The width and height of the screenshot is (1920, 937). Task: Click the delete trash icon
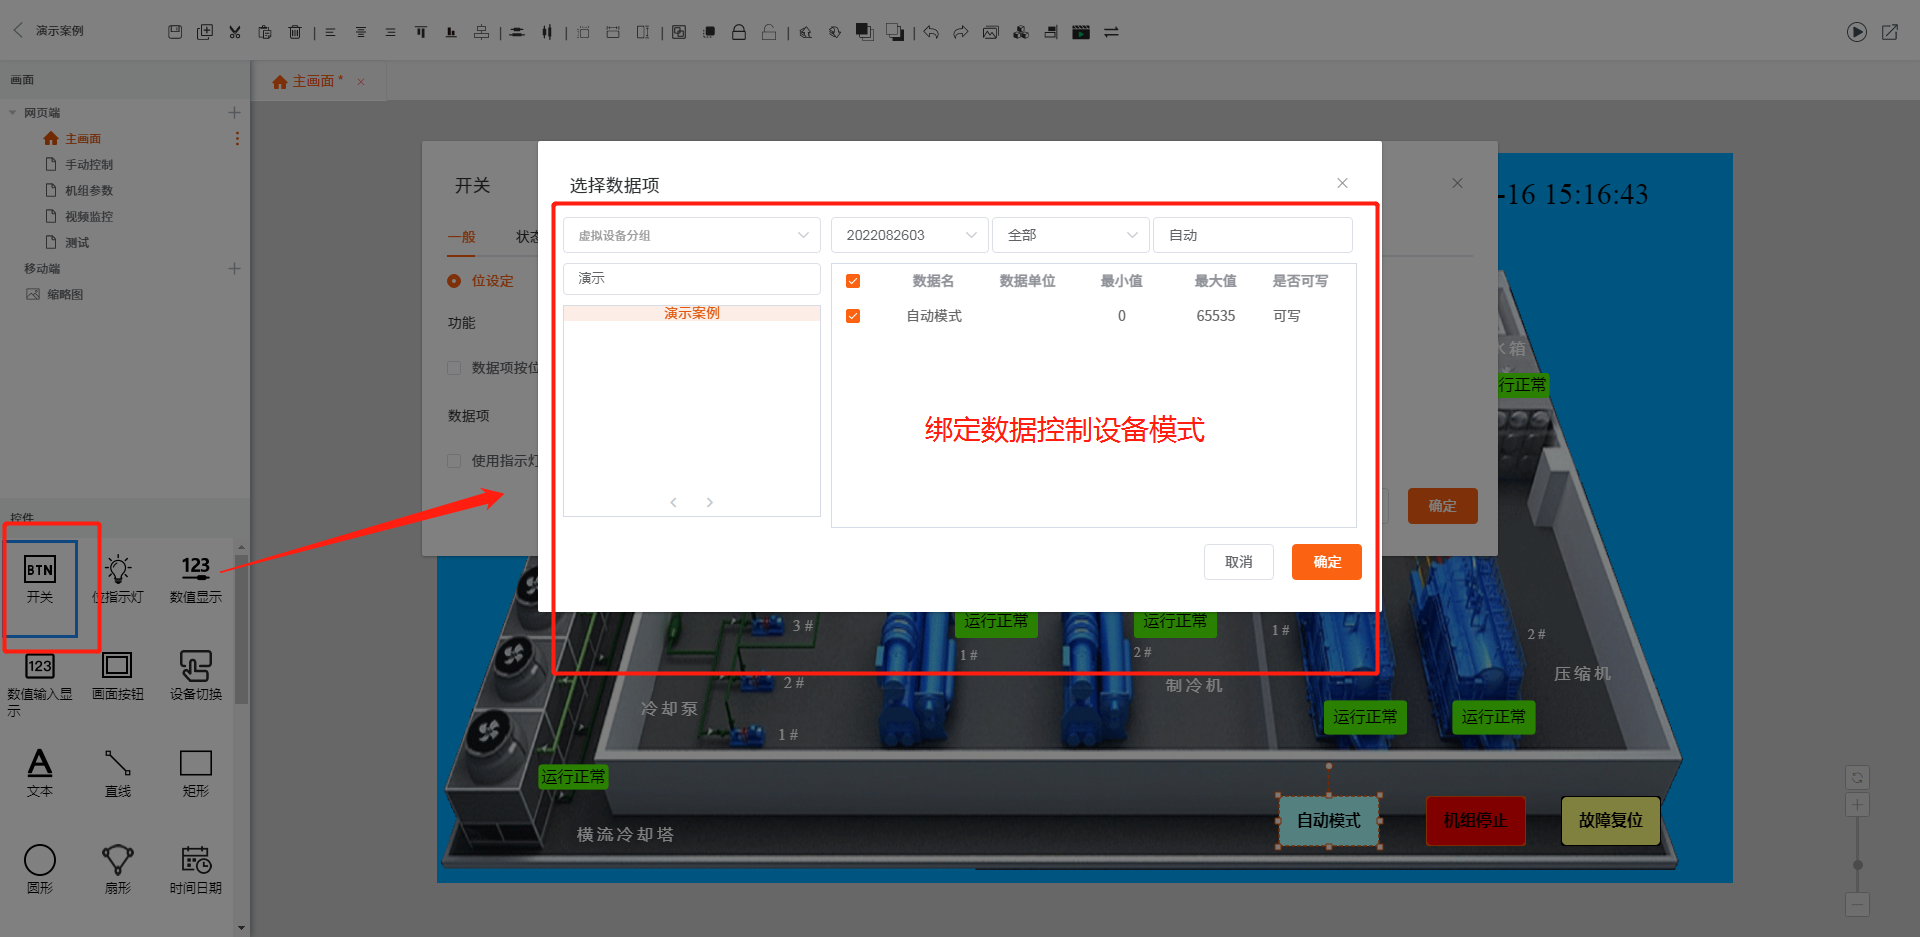295,32
